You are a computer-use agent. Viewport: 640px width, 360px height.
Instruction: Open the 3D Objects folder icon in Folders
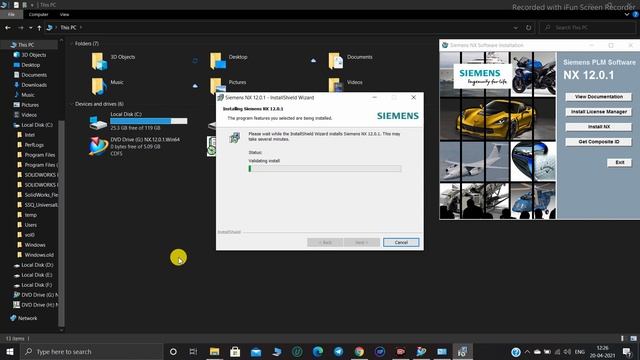click(x=99, y=61)
